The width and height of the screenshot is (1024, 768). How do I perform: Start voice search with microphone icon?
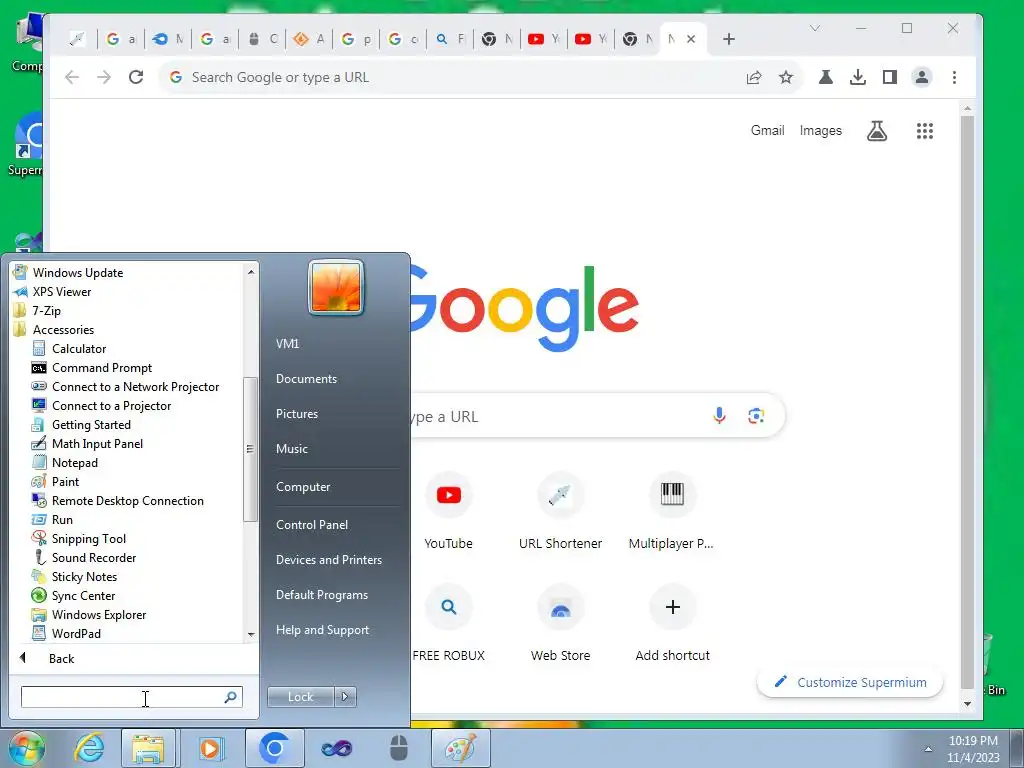719,415
